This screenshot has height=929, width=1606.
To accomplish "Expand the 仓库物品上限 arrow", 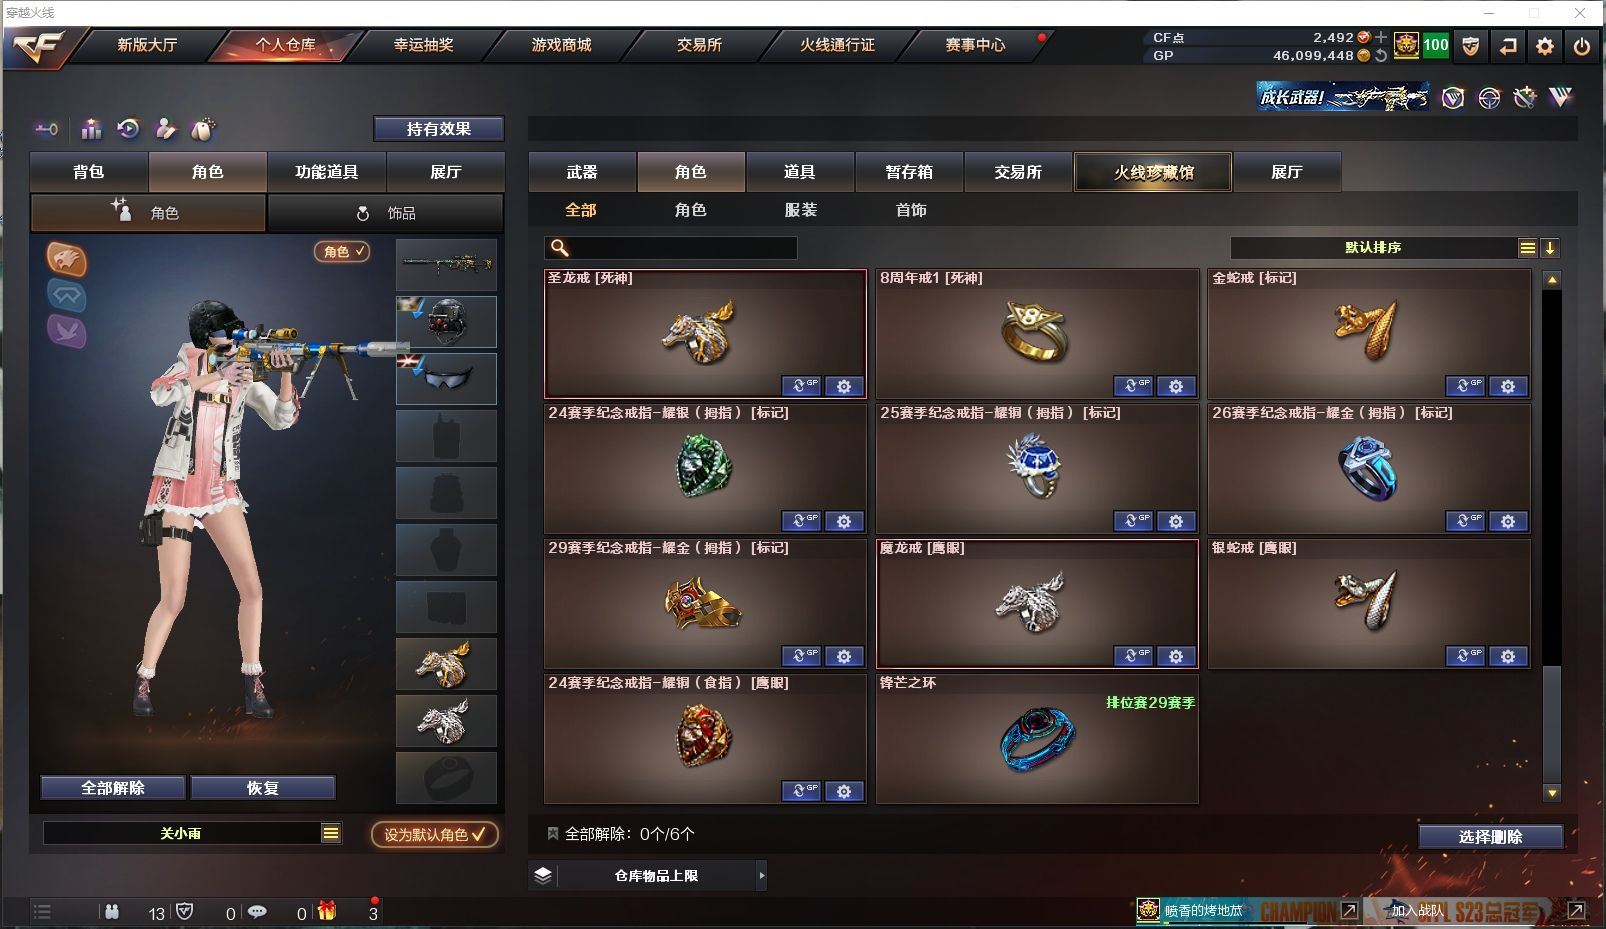I will 762,876.
